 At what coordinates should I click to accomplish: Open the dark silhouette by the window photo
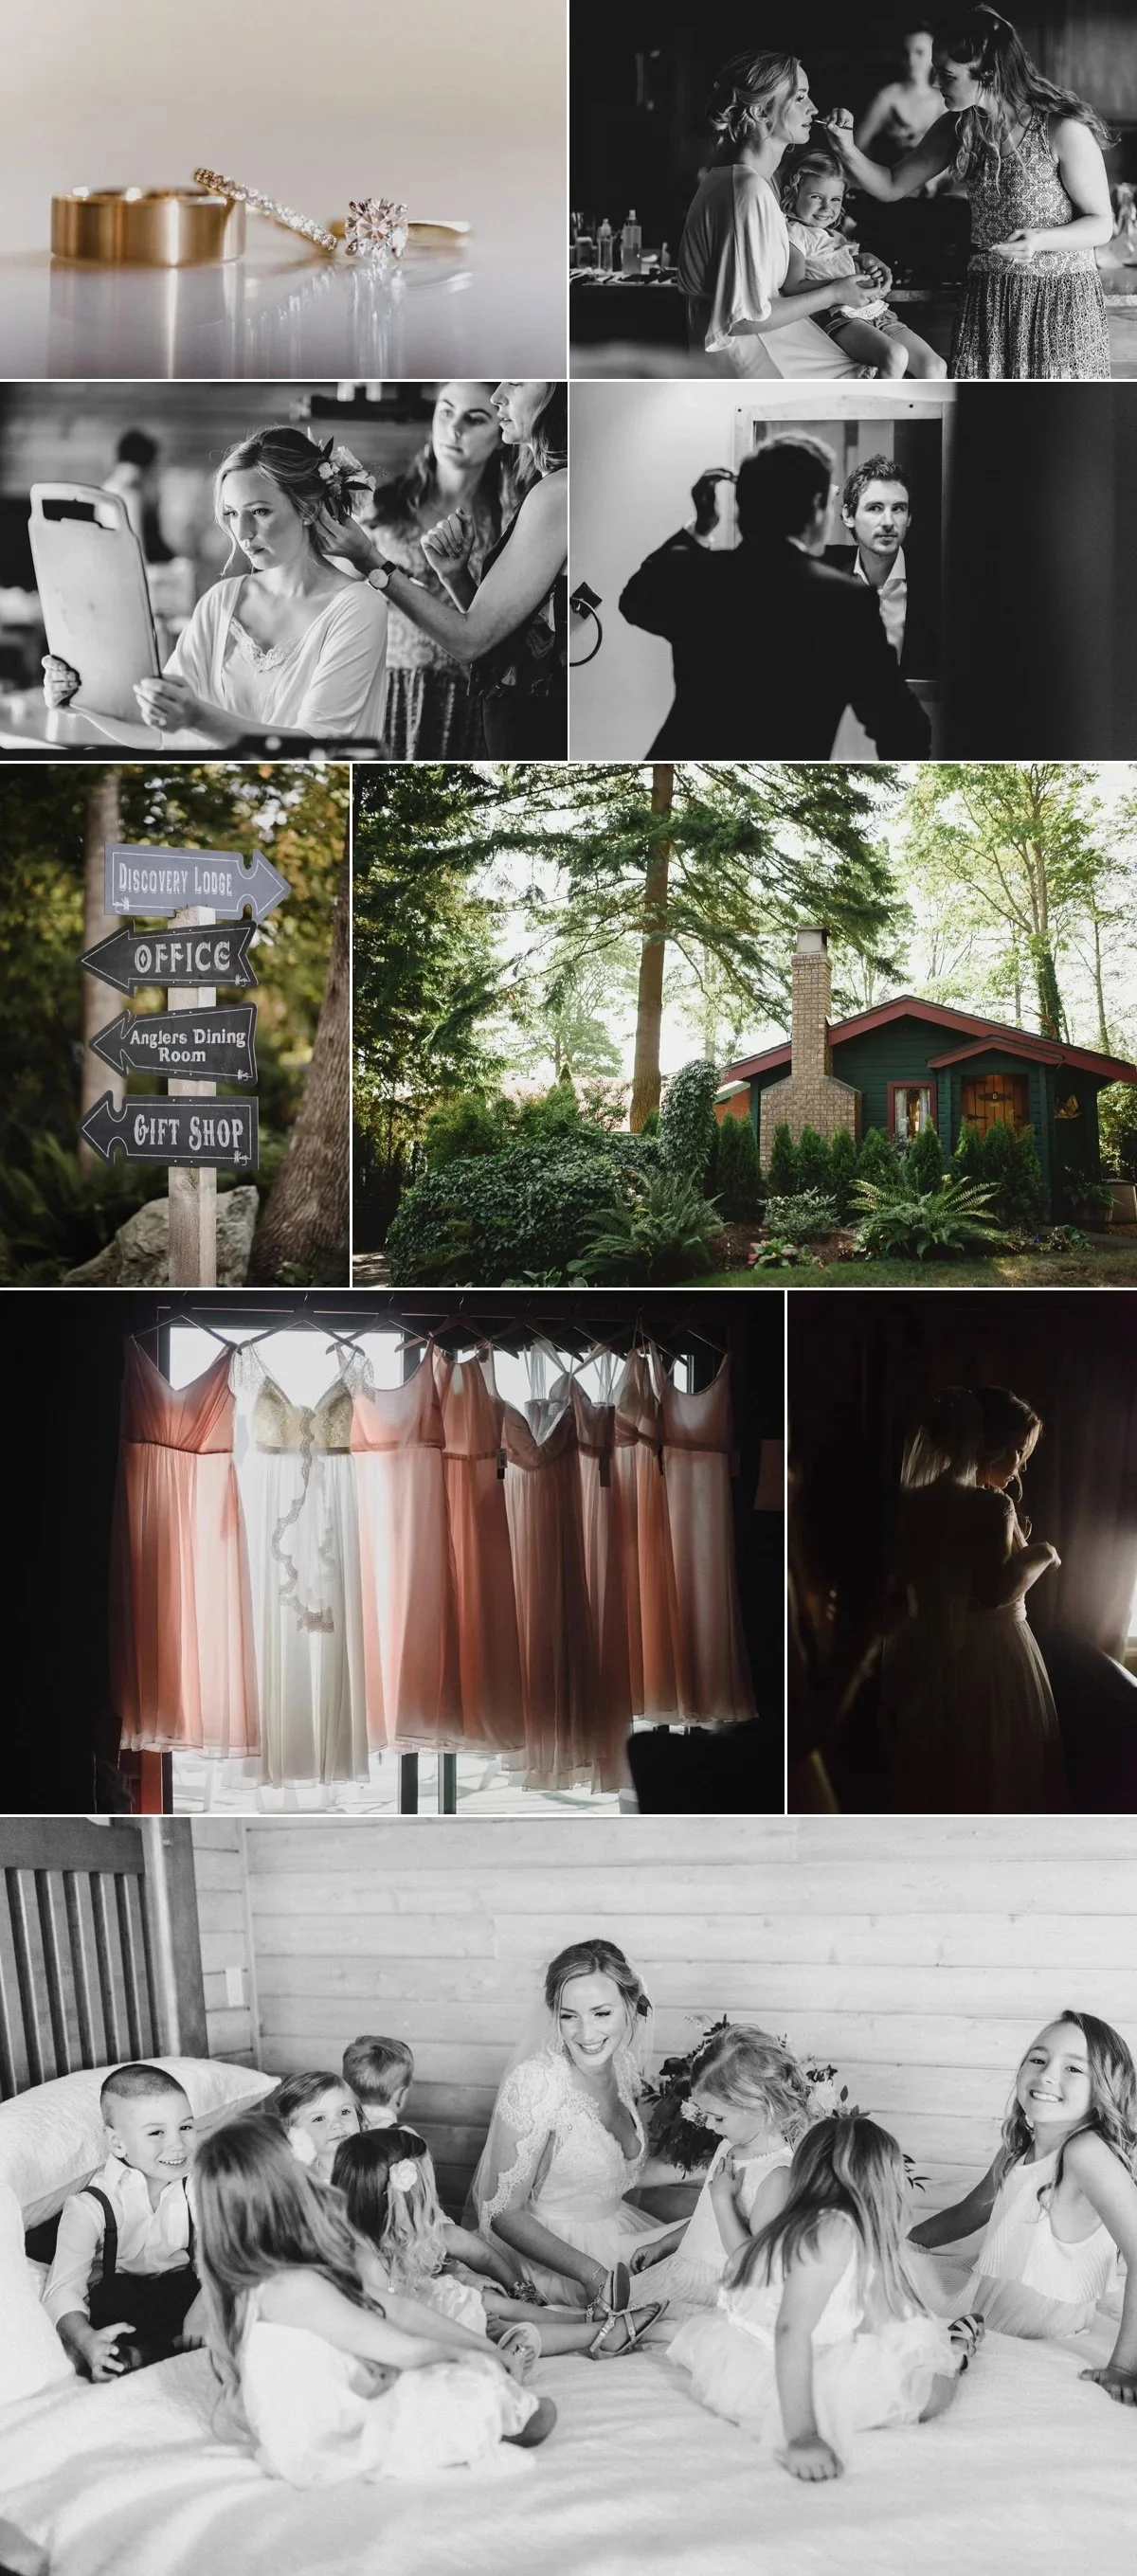pyautogui.click(x=962, y=1552)
